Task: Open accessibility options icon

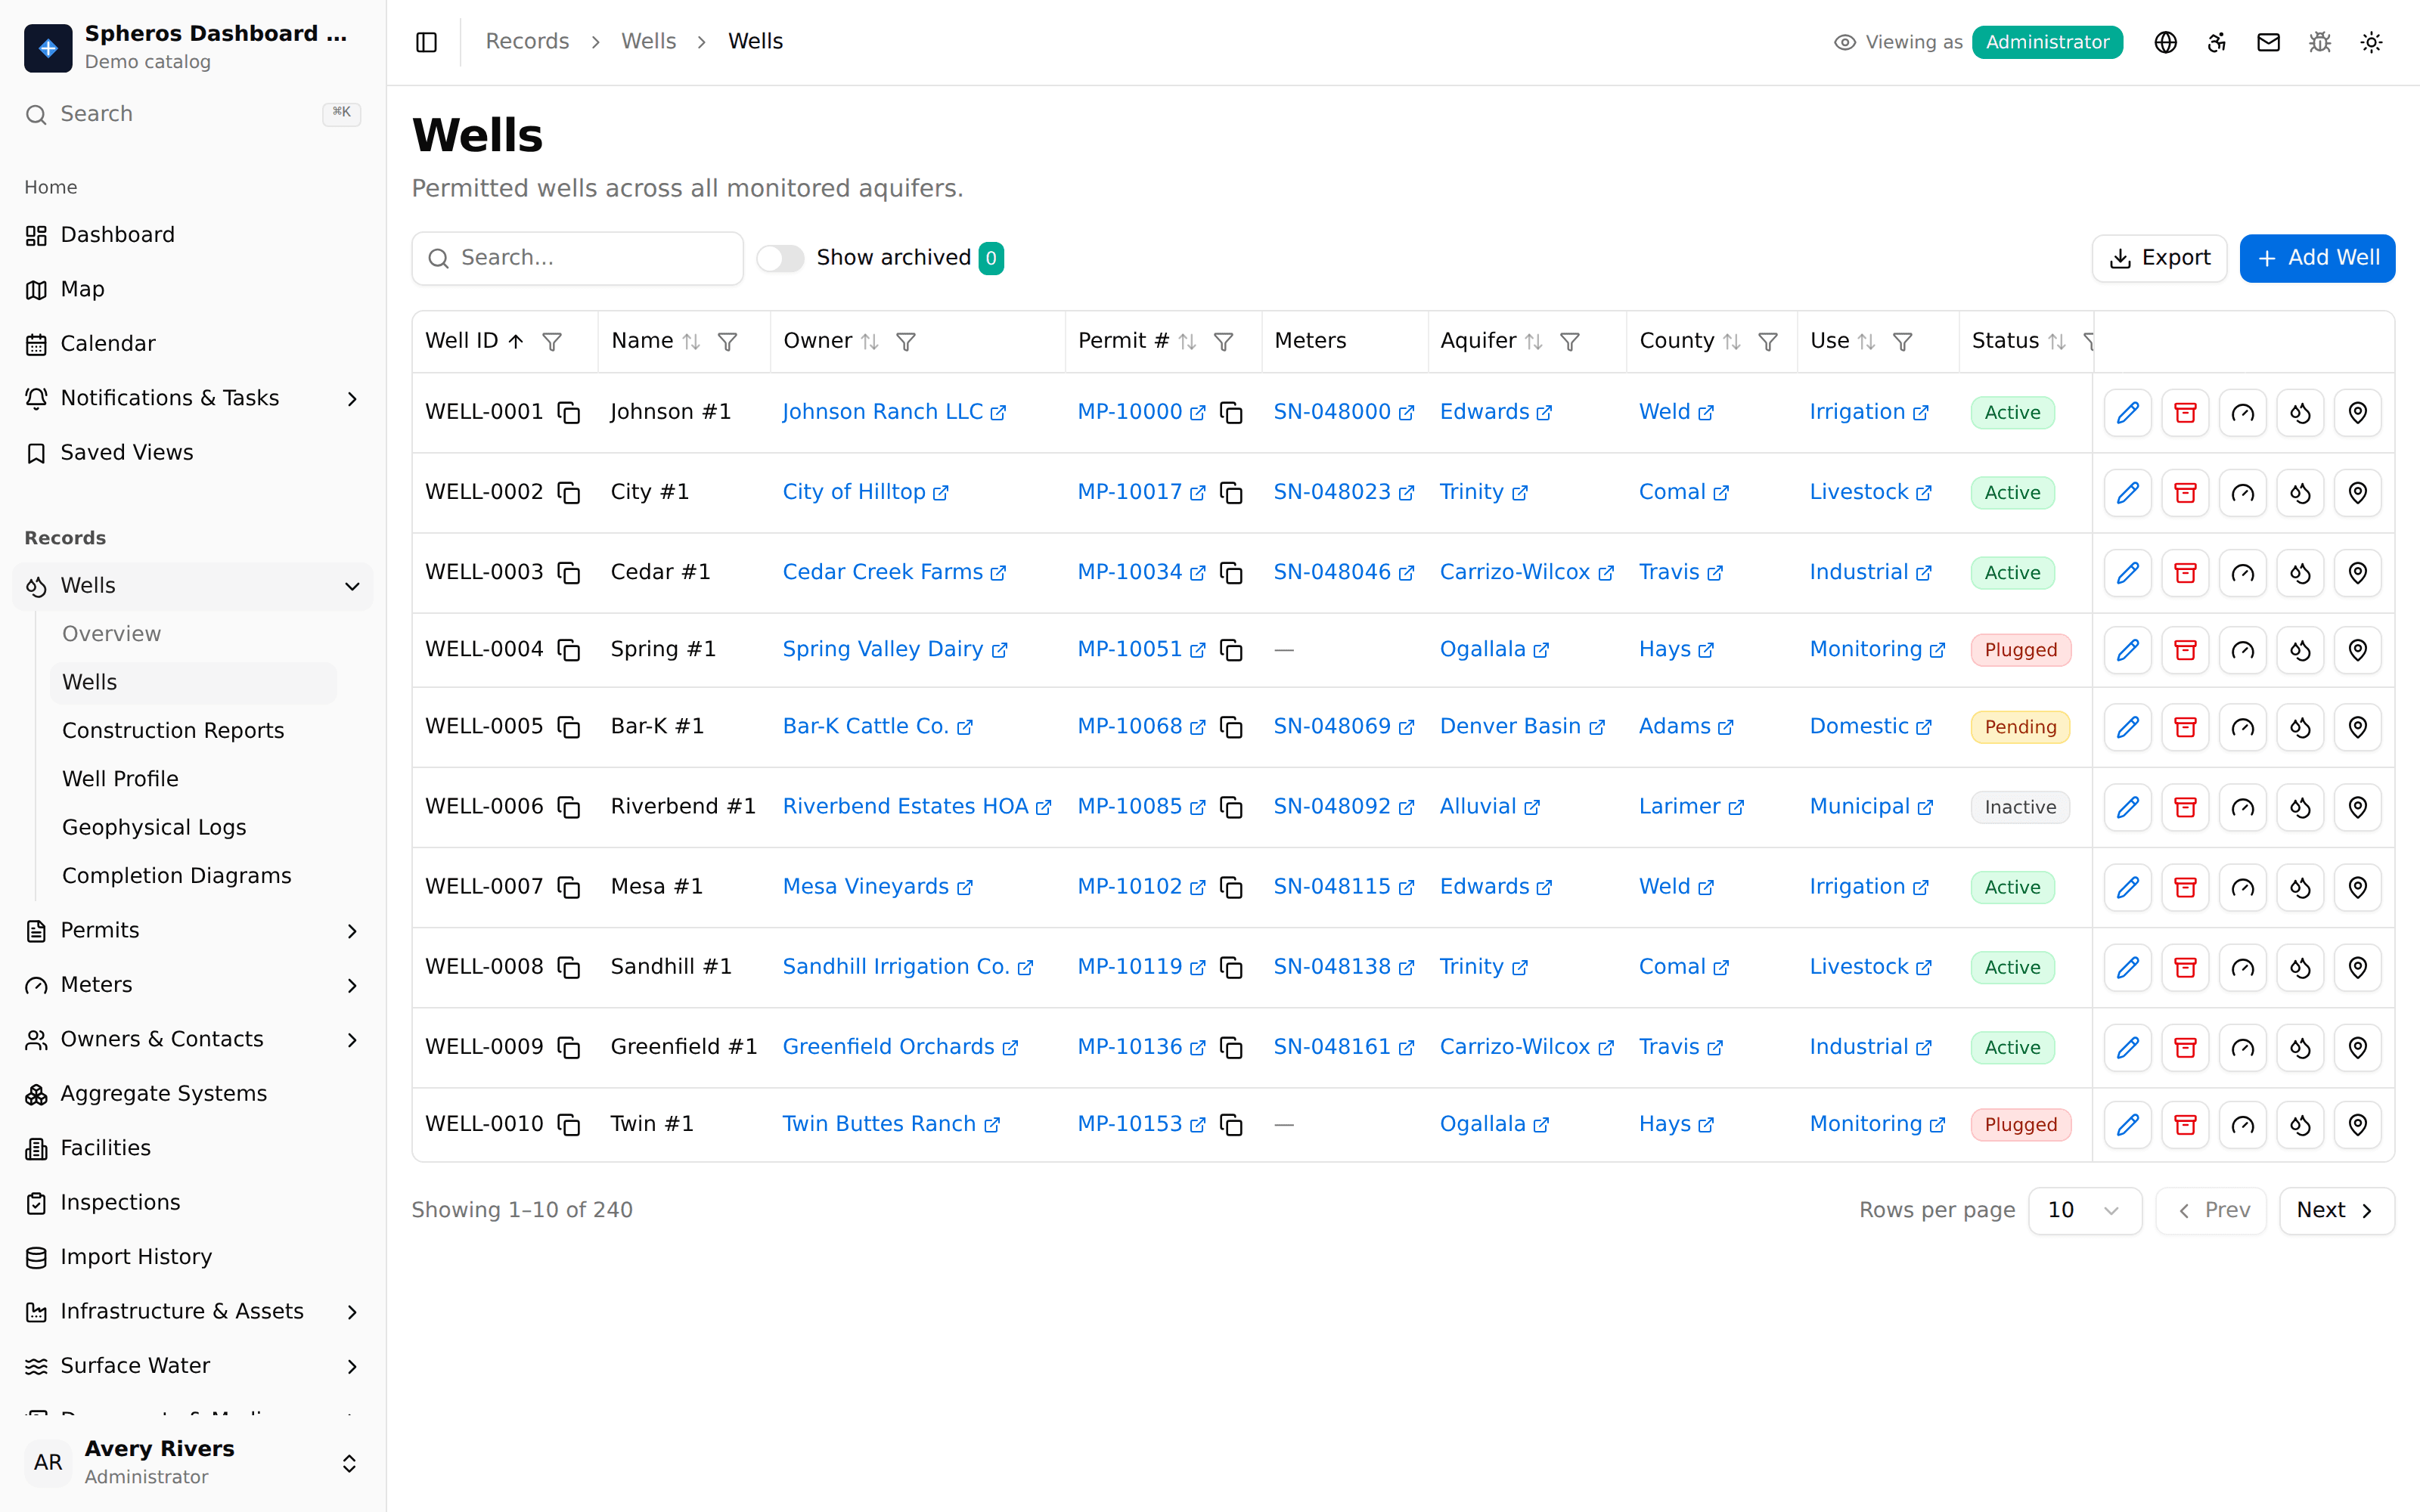Action: [x=2217, y=42]
